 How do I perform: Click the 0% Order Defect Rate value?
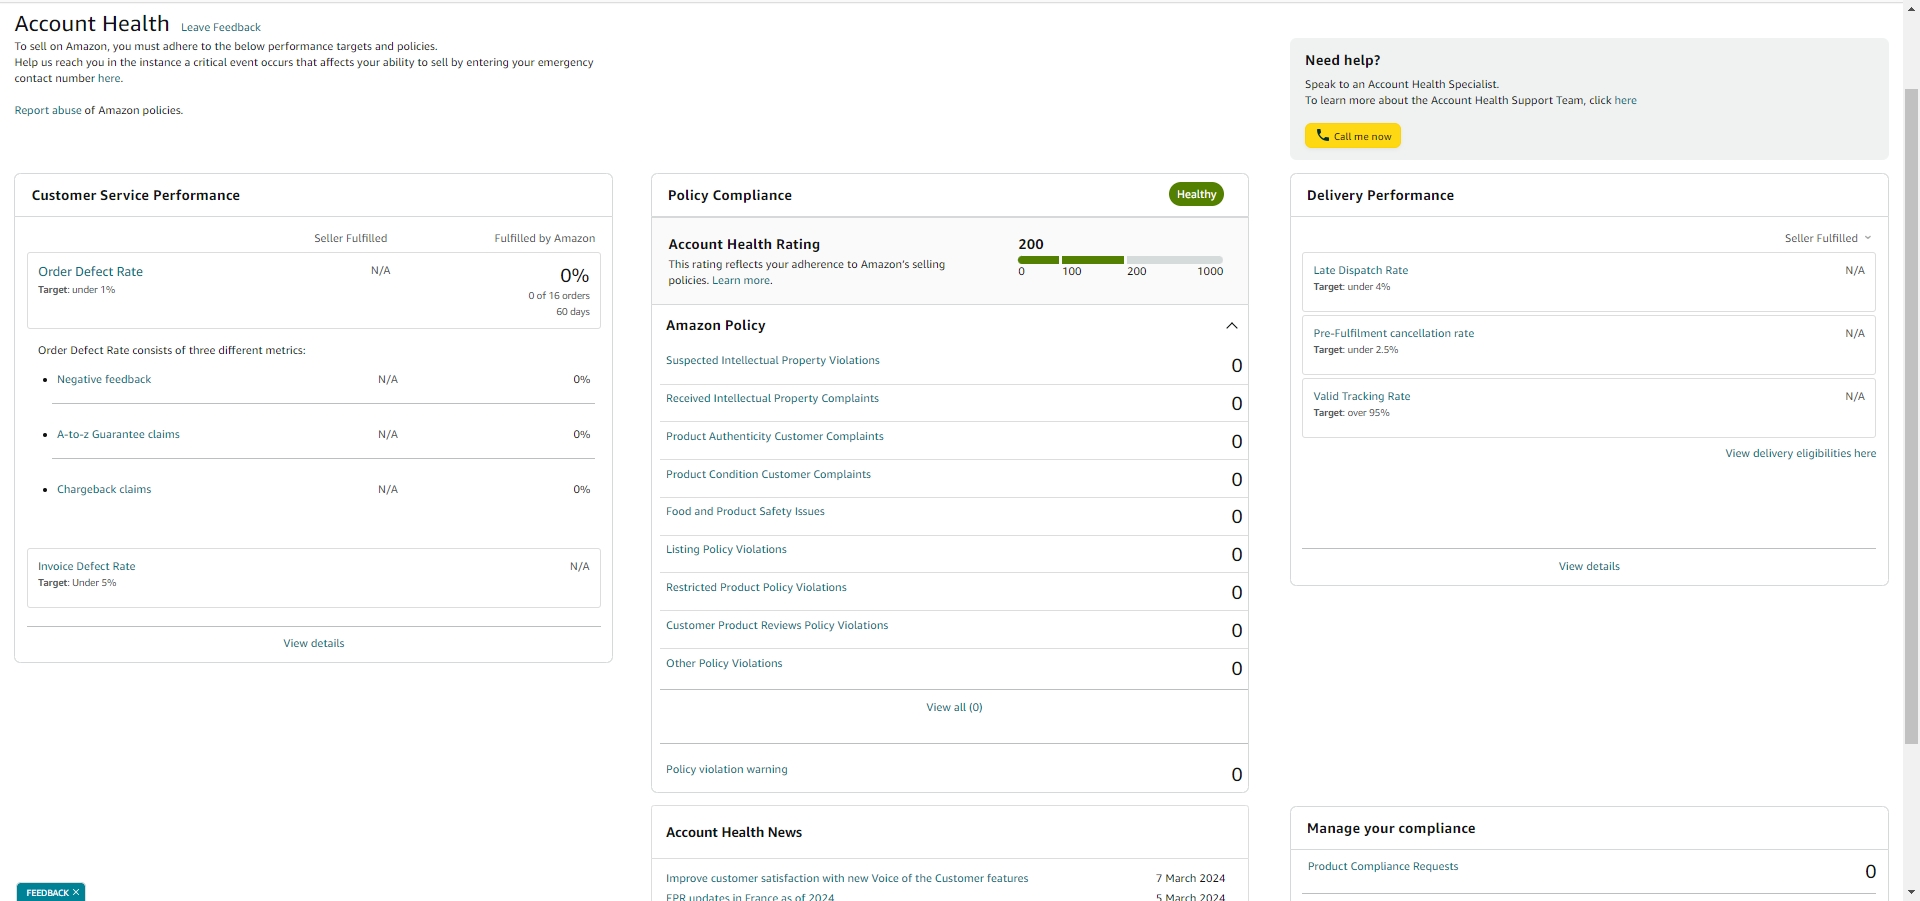[x=574, y=275]
